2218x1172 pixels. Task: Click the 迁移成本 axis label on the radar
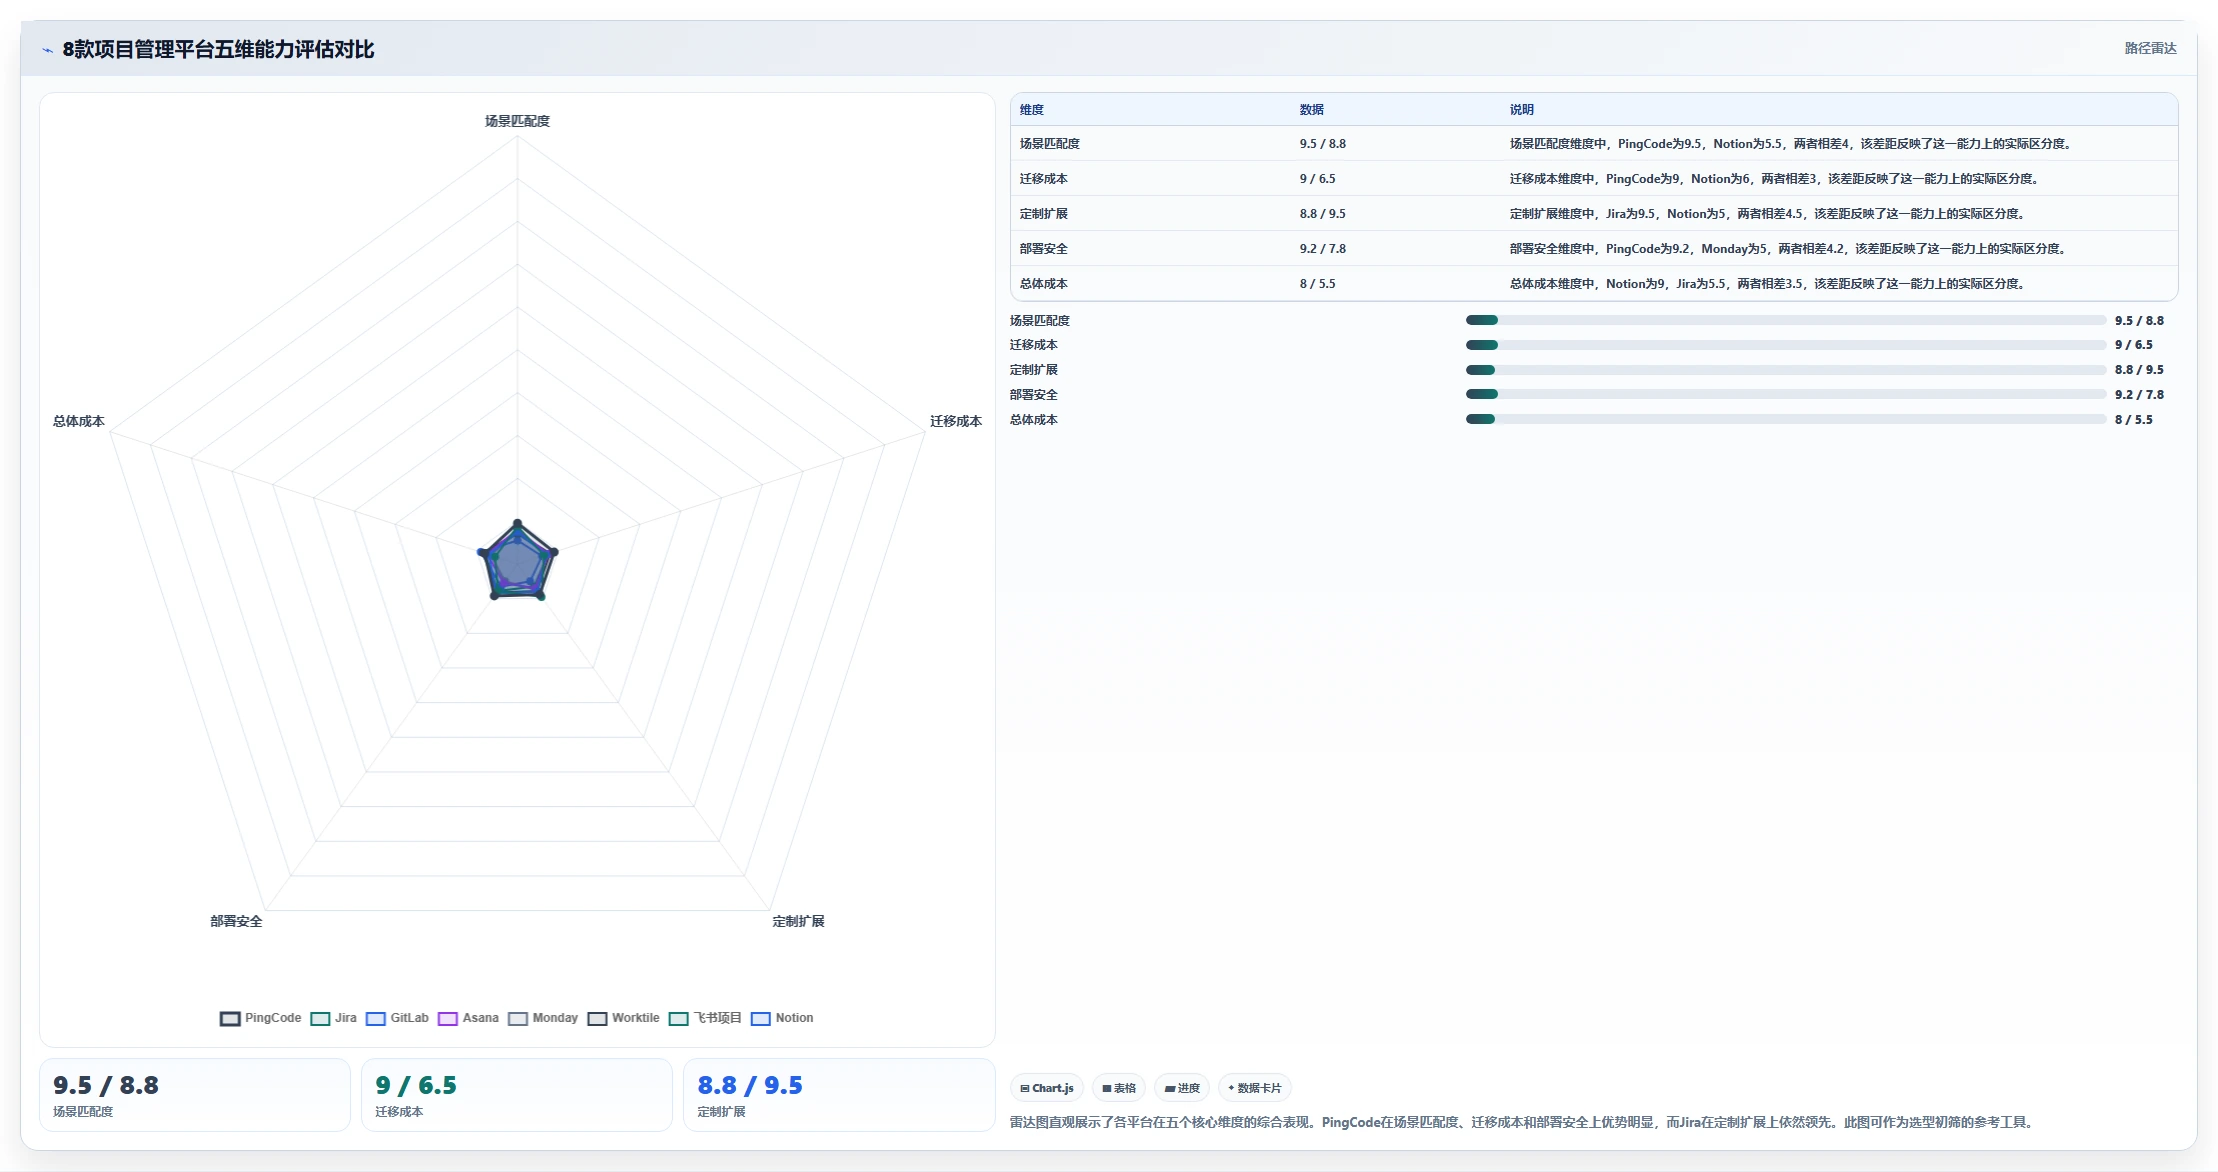click(x=956, y=421)
